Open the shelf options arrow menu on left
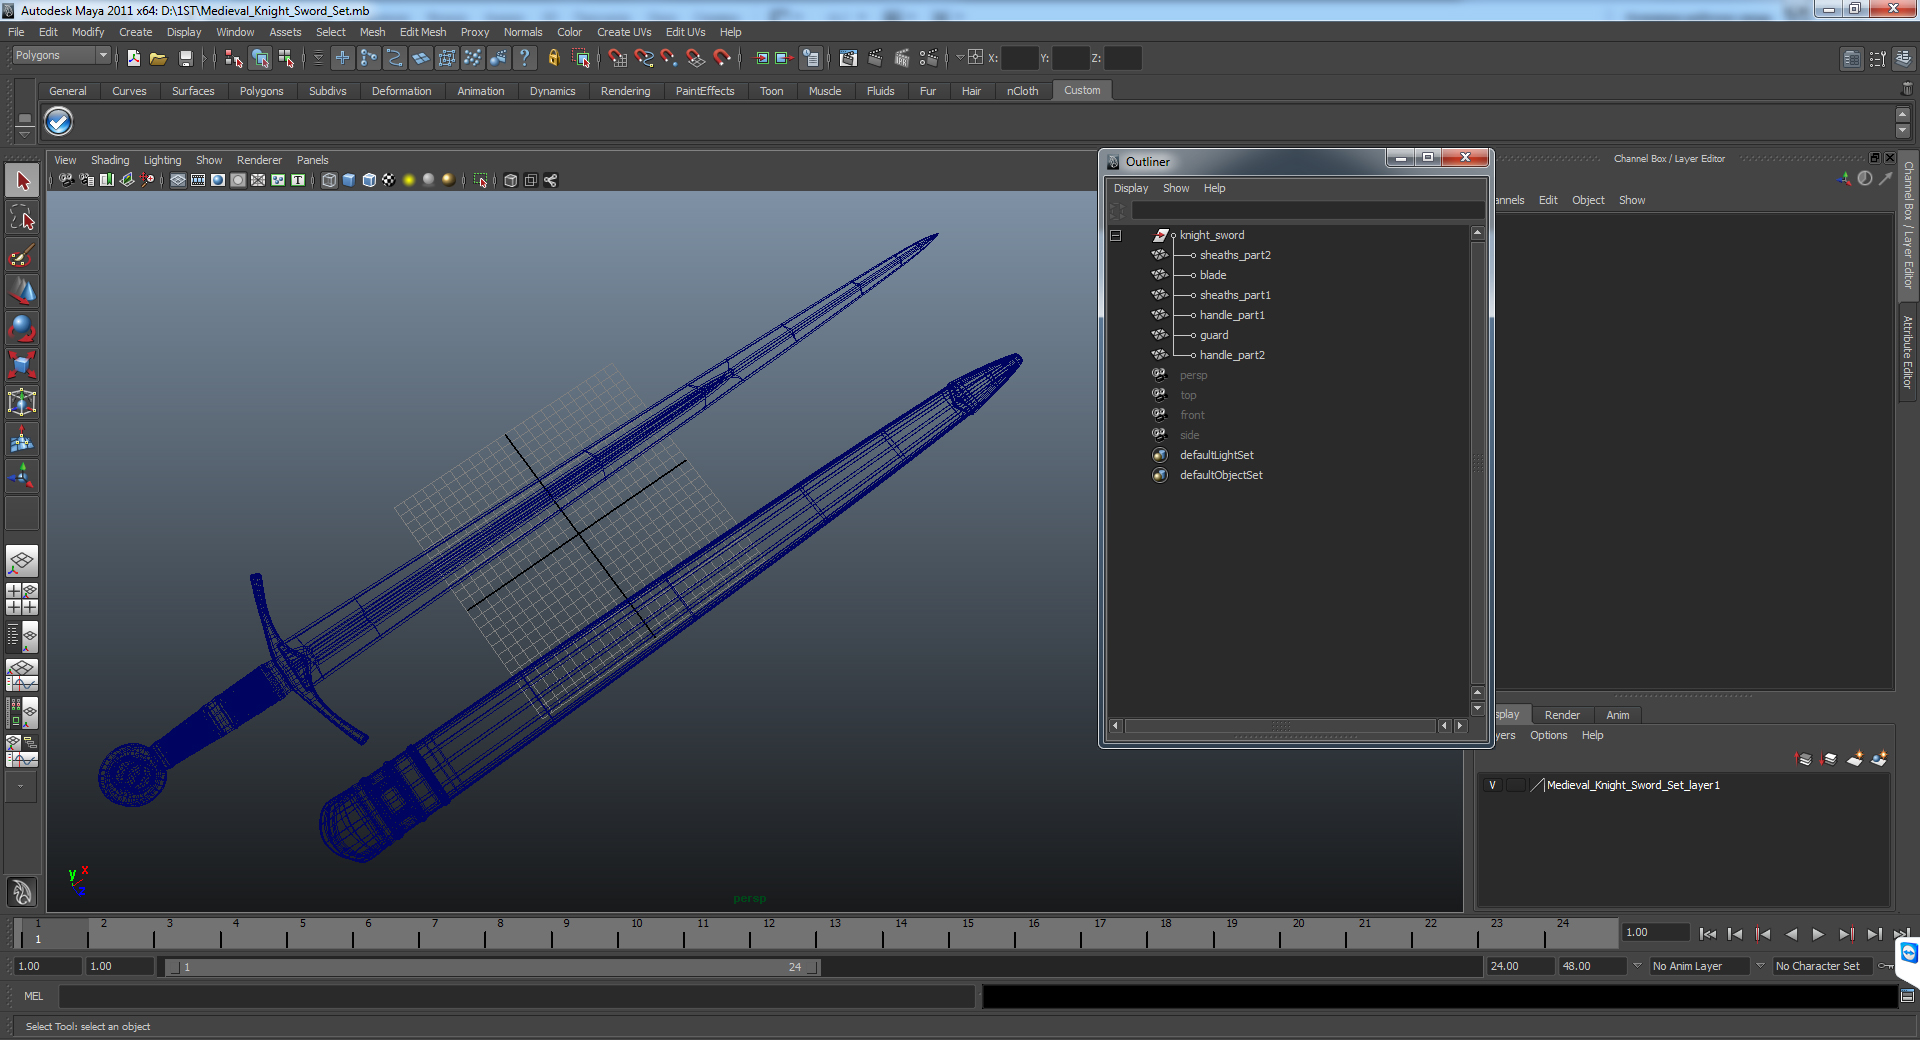 pyautogui.click(x=25, y=133)
